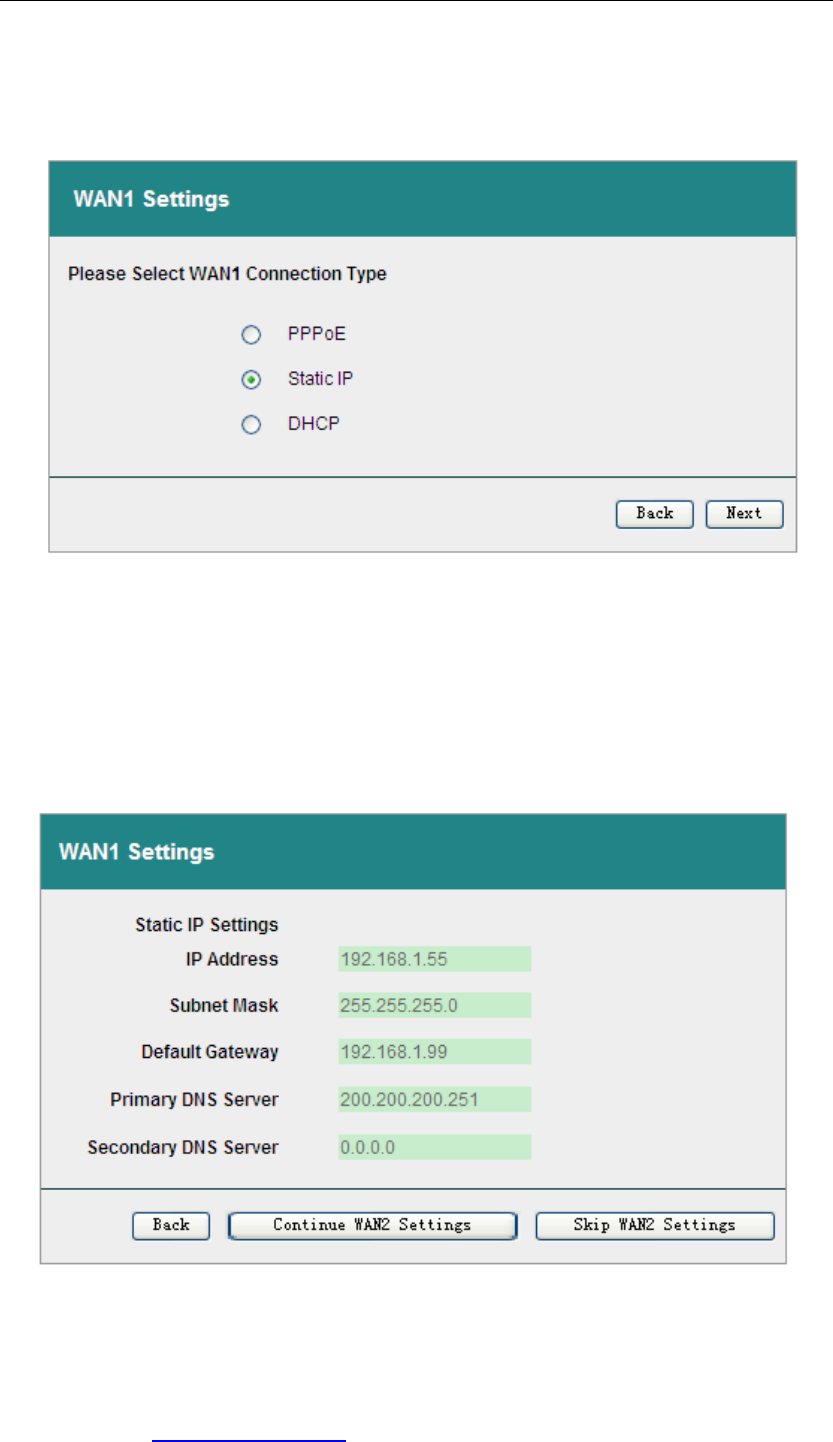Select the Primary DNS Server field
Image resolution: width=833 pixels, height=1442 pixels.
coord(434,1100)
